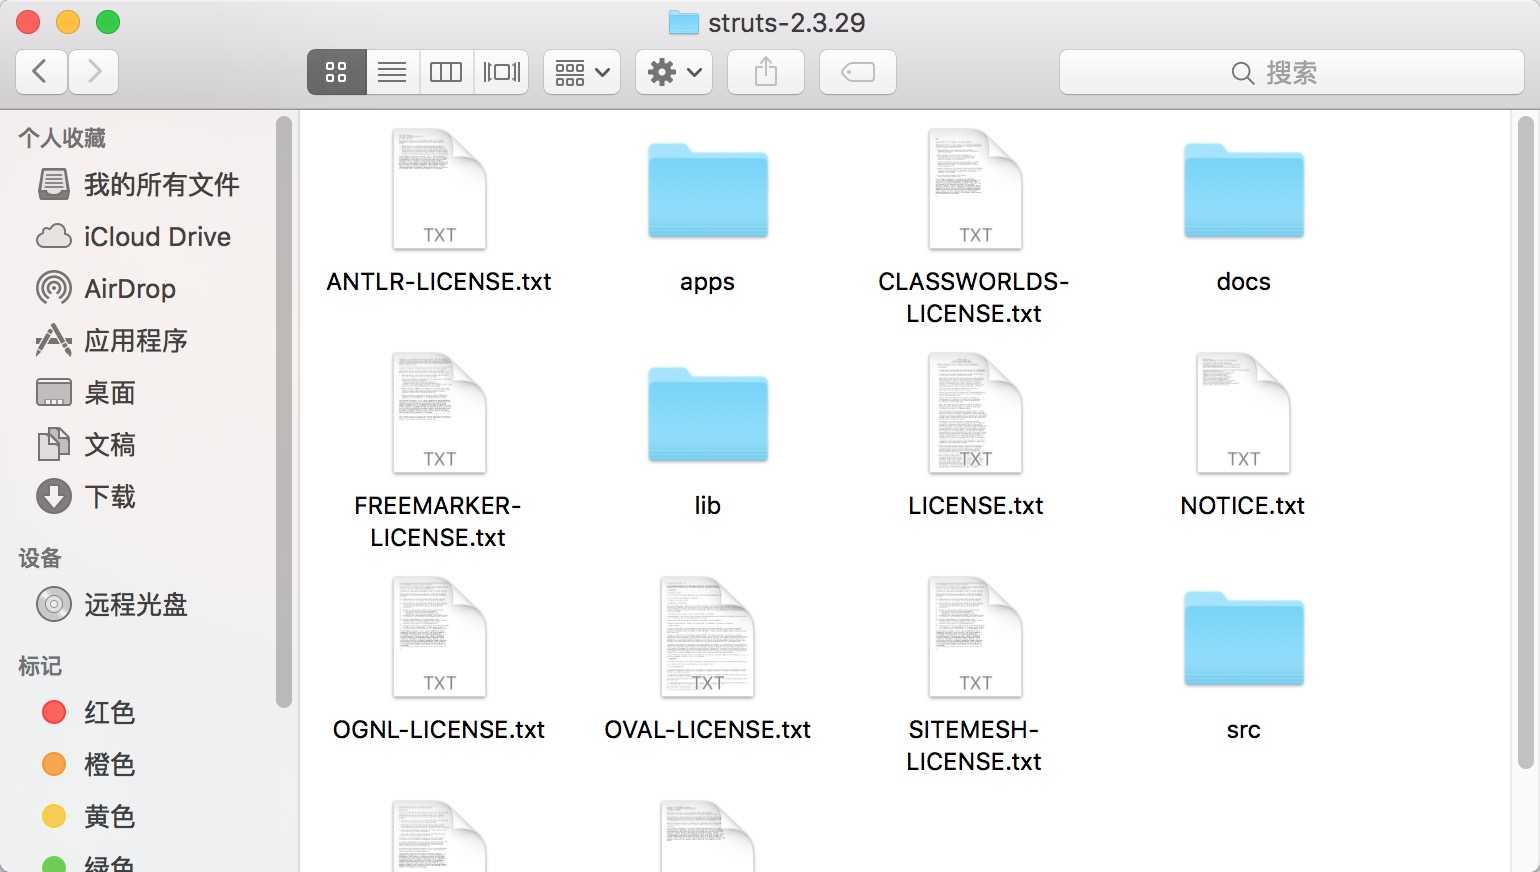Click the SITEMESH-LICENSE.txt file name

point(974,745)
